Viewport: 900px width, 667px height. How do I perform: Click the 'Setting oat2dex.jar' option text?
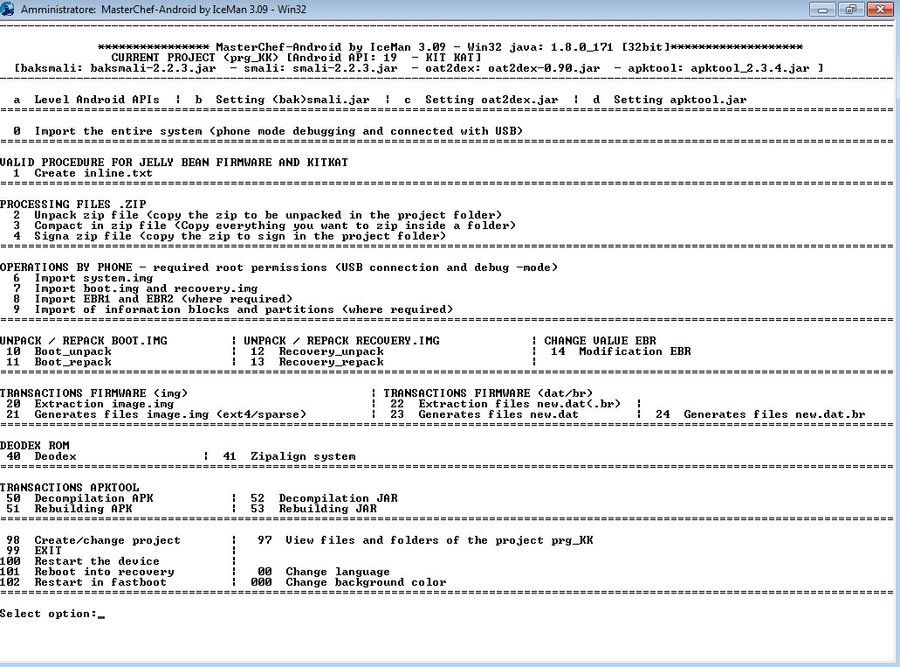tap(491, 99)
